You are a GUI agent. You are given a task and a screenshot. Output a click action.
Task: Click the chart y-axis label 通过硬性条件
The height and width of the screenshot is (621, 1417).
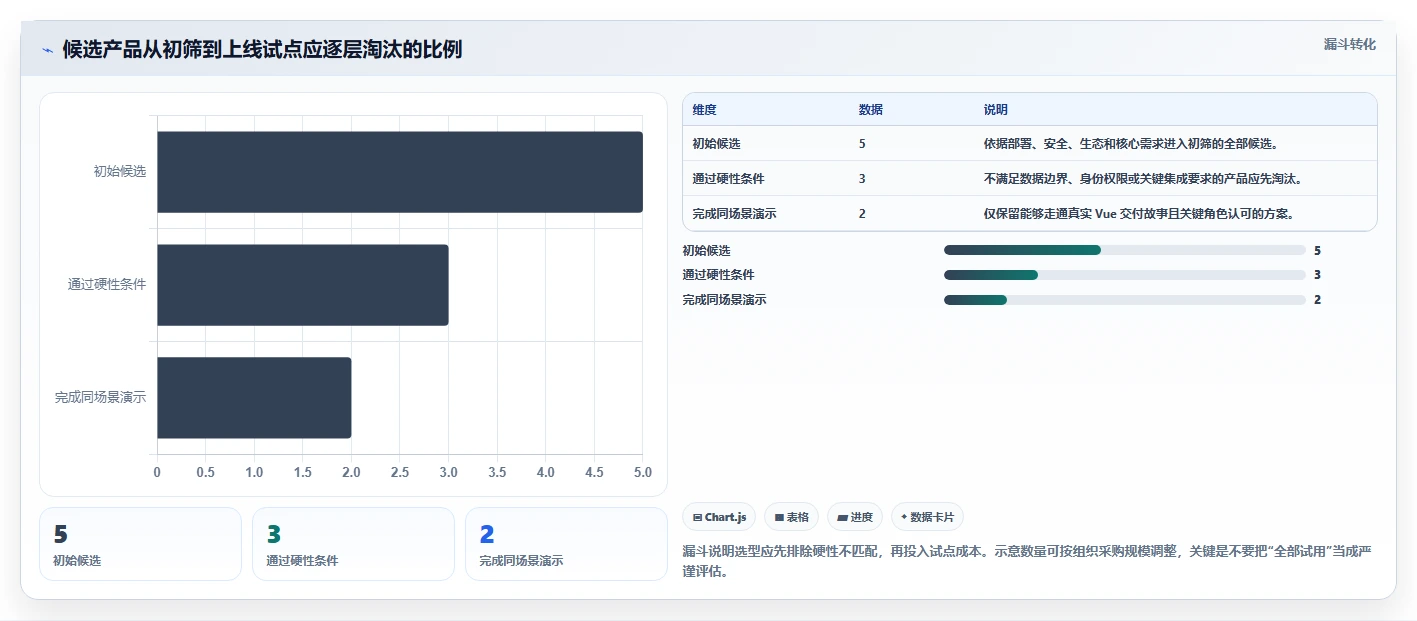point(107,285)
